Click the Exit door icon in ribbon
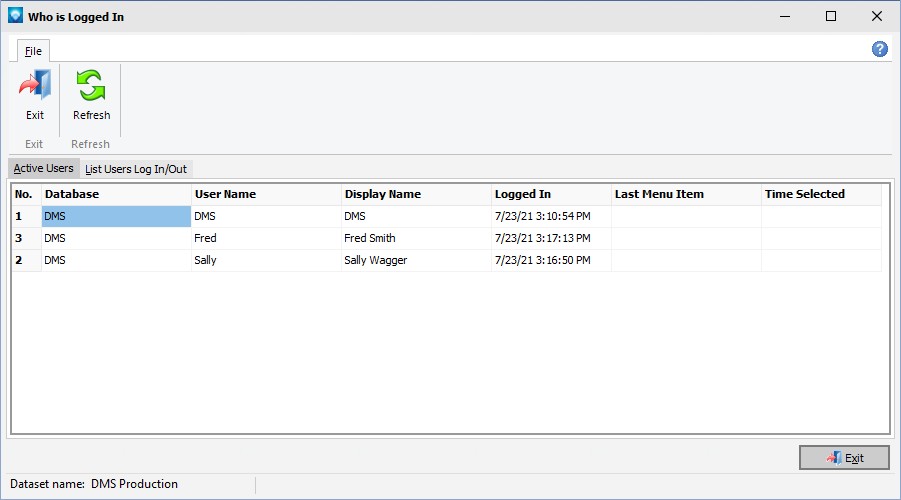 pos(34,84)
